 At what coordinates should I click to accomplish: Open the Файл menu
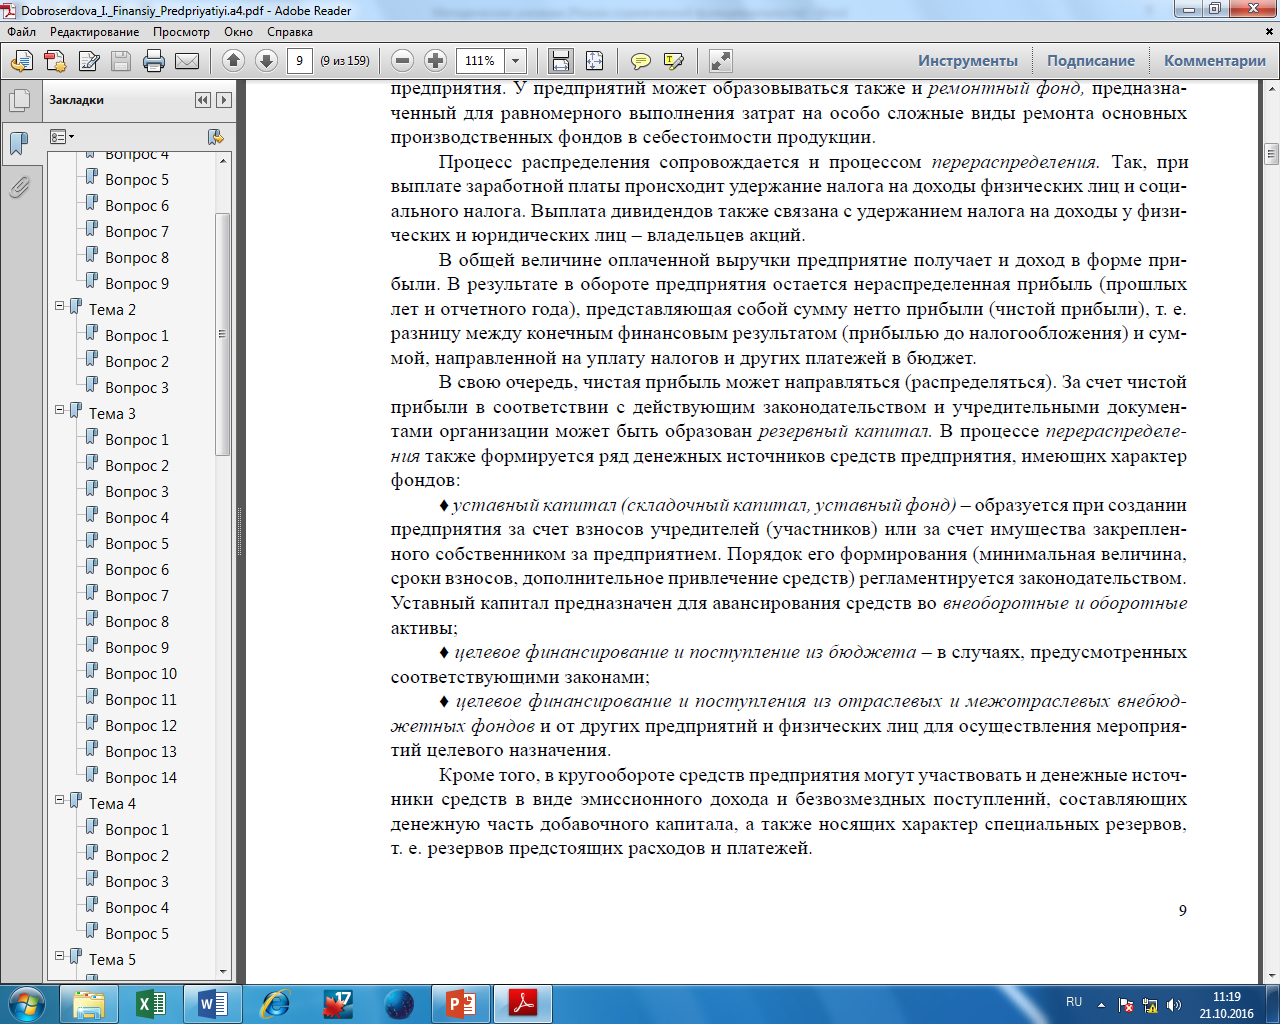[x=21, y=32]
